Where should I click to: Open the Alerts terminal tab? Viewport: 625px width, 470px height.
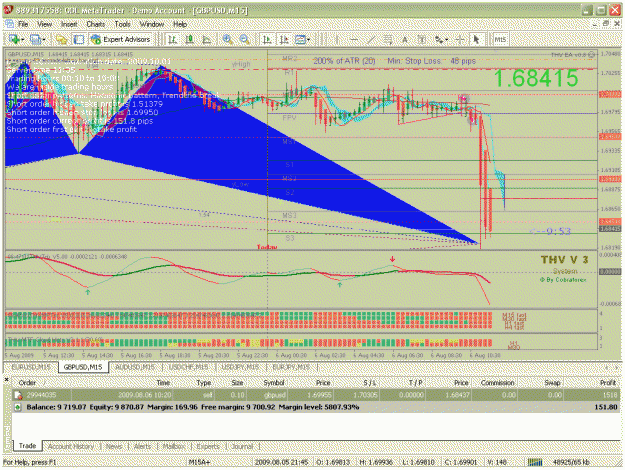[142, 446]
